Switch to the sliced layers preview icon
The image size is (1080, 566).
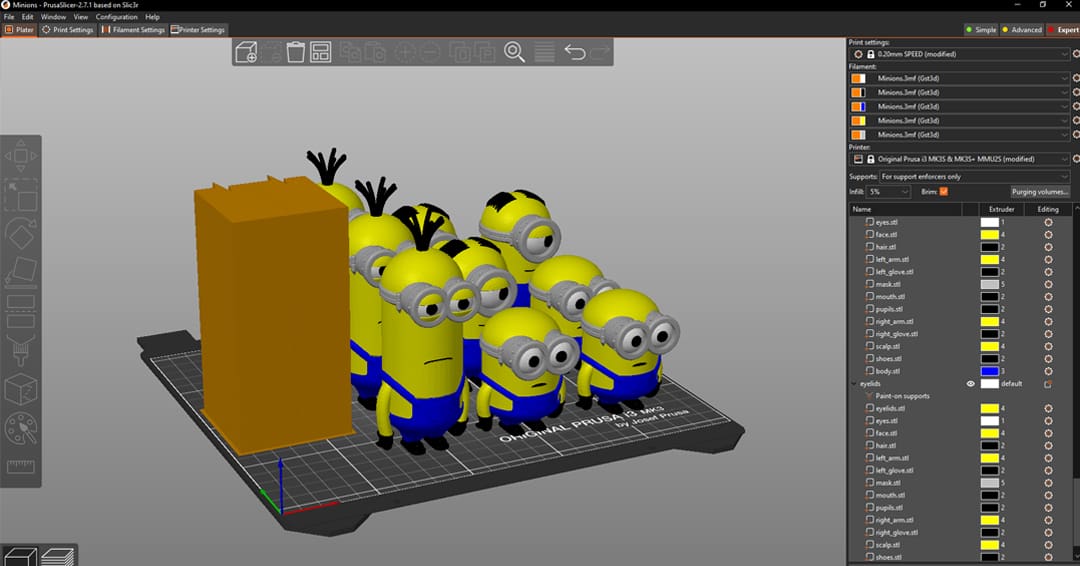[x=58, y=556]
